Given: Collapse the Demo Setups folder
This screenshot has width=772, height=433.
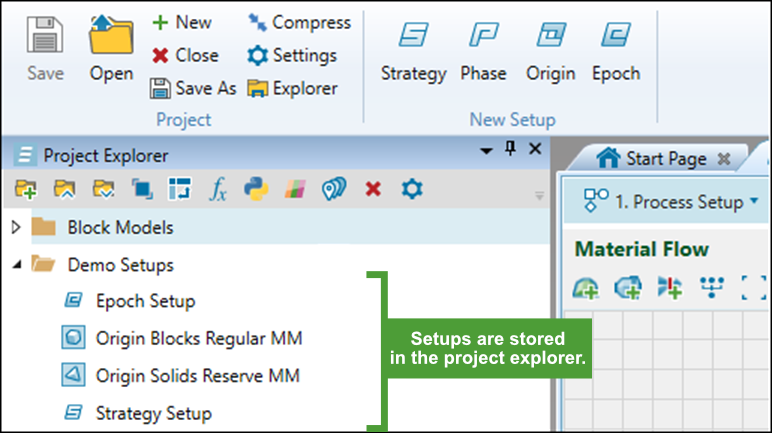Looking at the screenshot, I should point(17,265).
